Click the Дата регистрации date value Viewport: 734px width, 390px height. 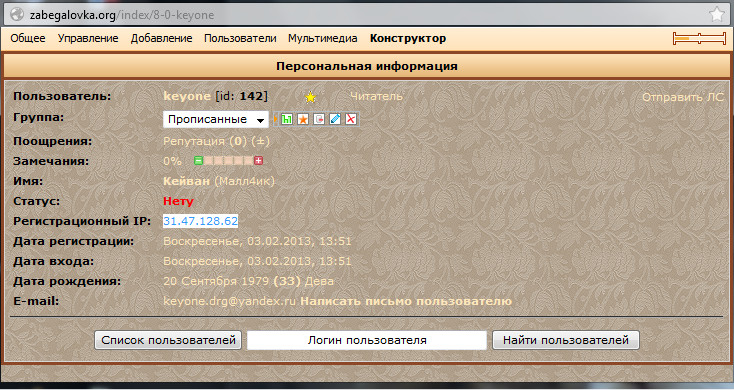coord(257,241)
